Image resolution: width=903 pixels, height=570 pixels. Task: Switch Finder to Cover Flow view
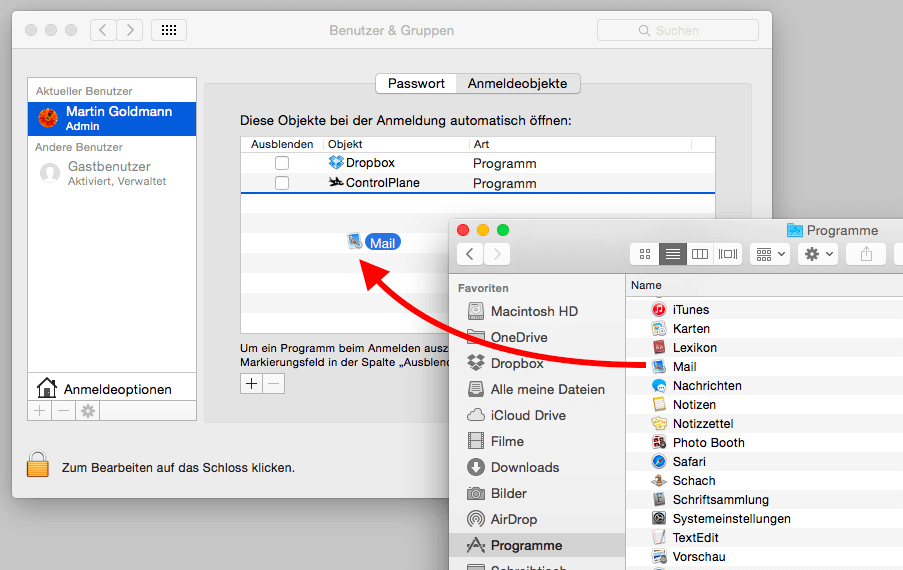727,254
